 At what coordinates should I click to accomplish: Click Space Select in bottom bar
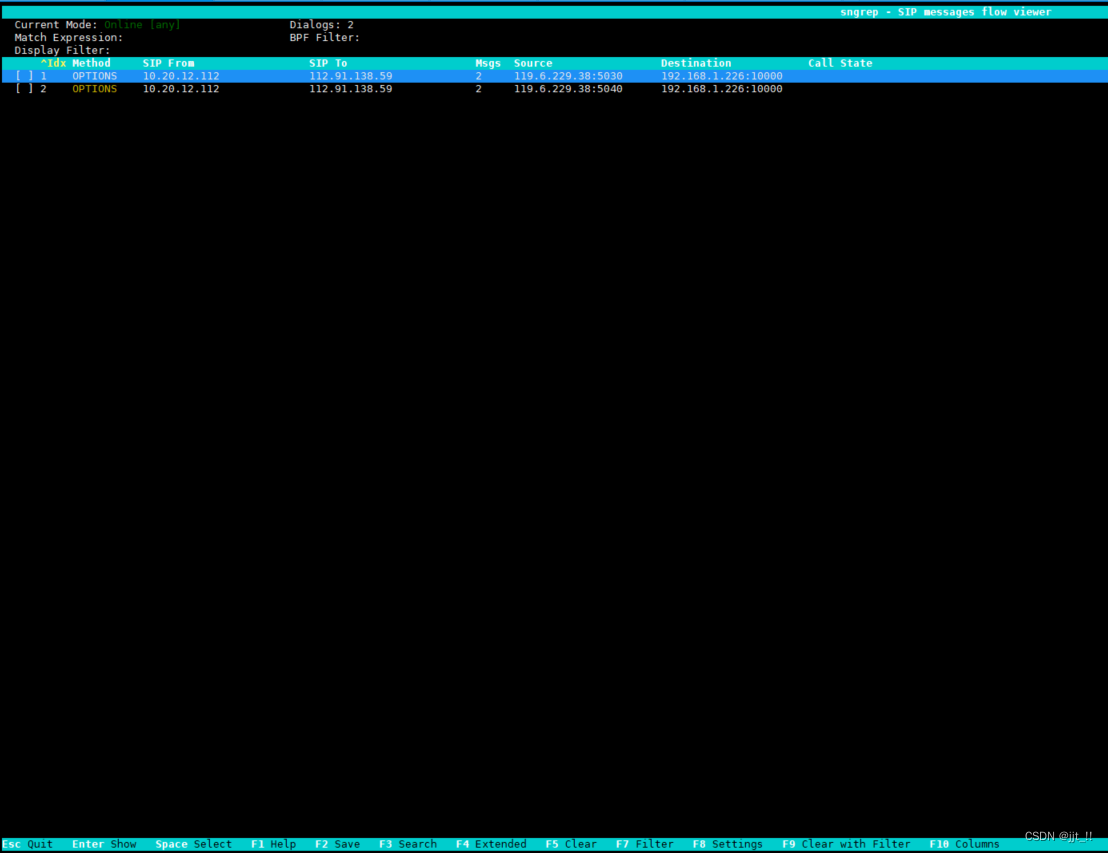point(194,844)
